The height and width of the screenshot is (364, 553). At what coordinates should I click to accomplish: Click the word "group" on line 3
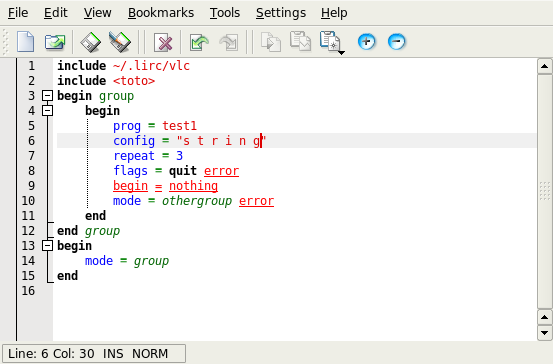pyautogui.click(x=116, y=96)
